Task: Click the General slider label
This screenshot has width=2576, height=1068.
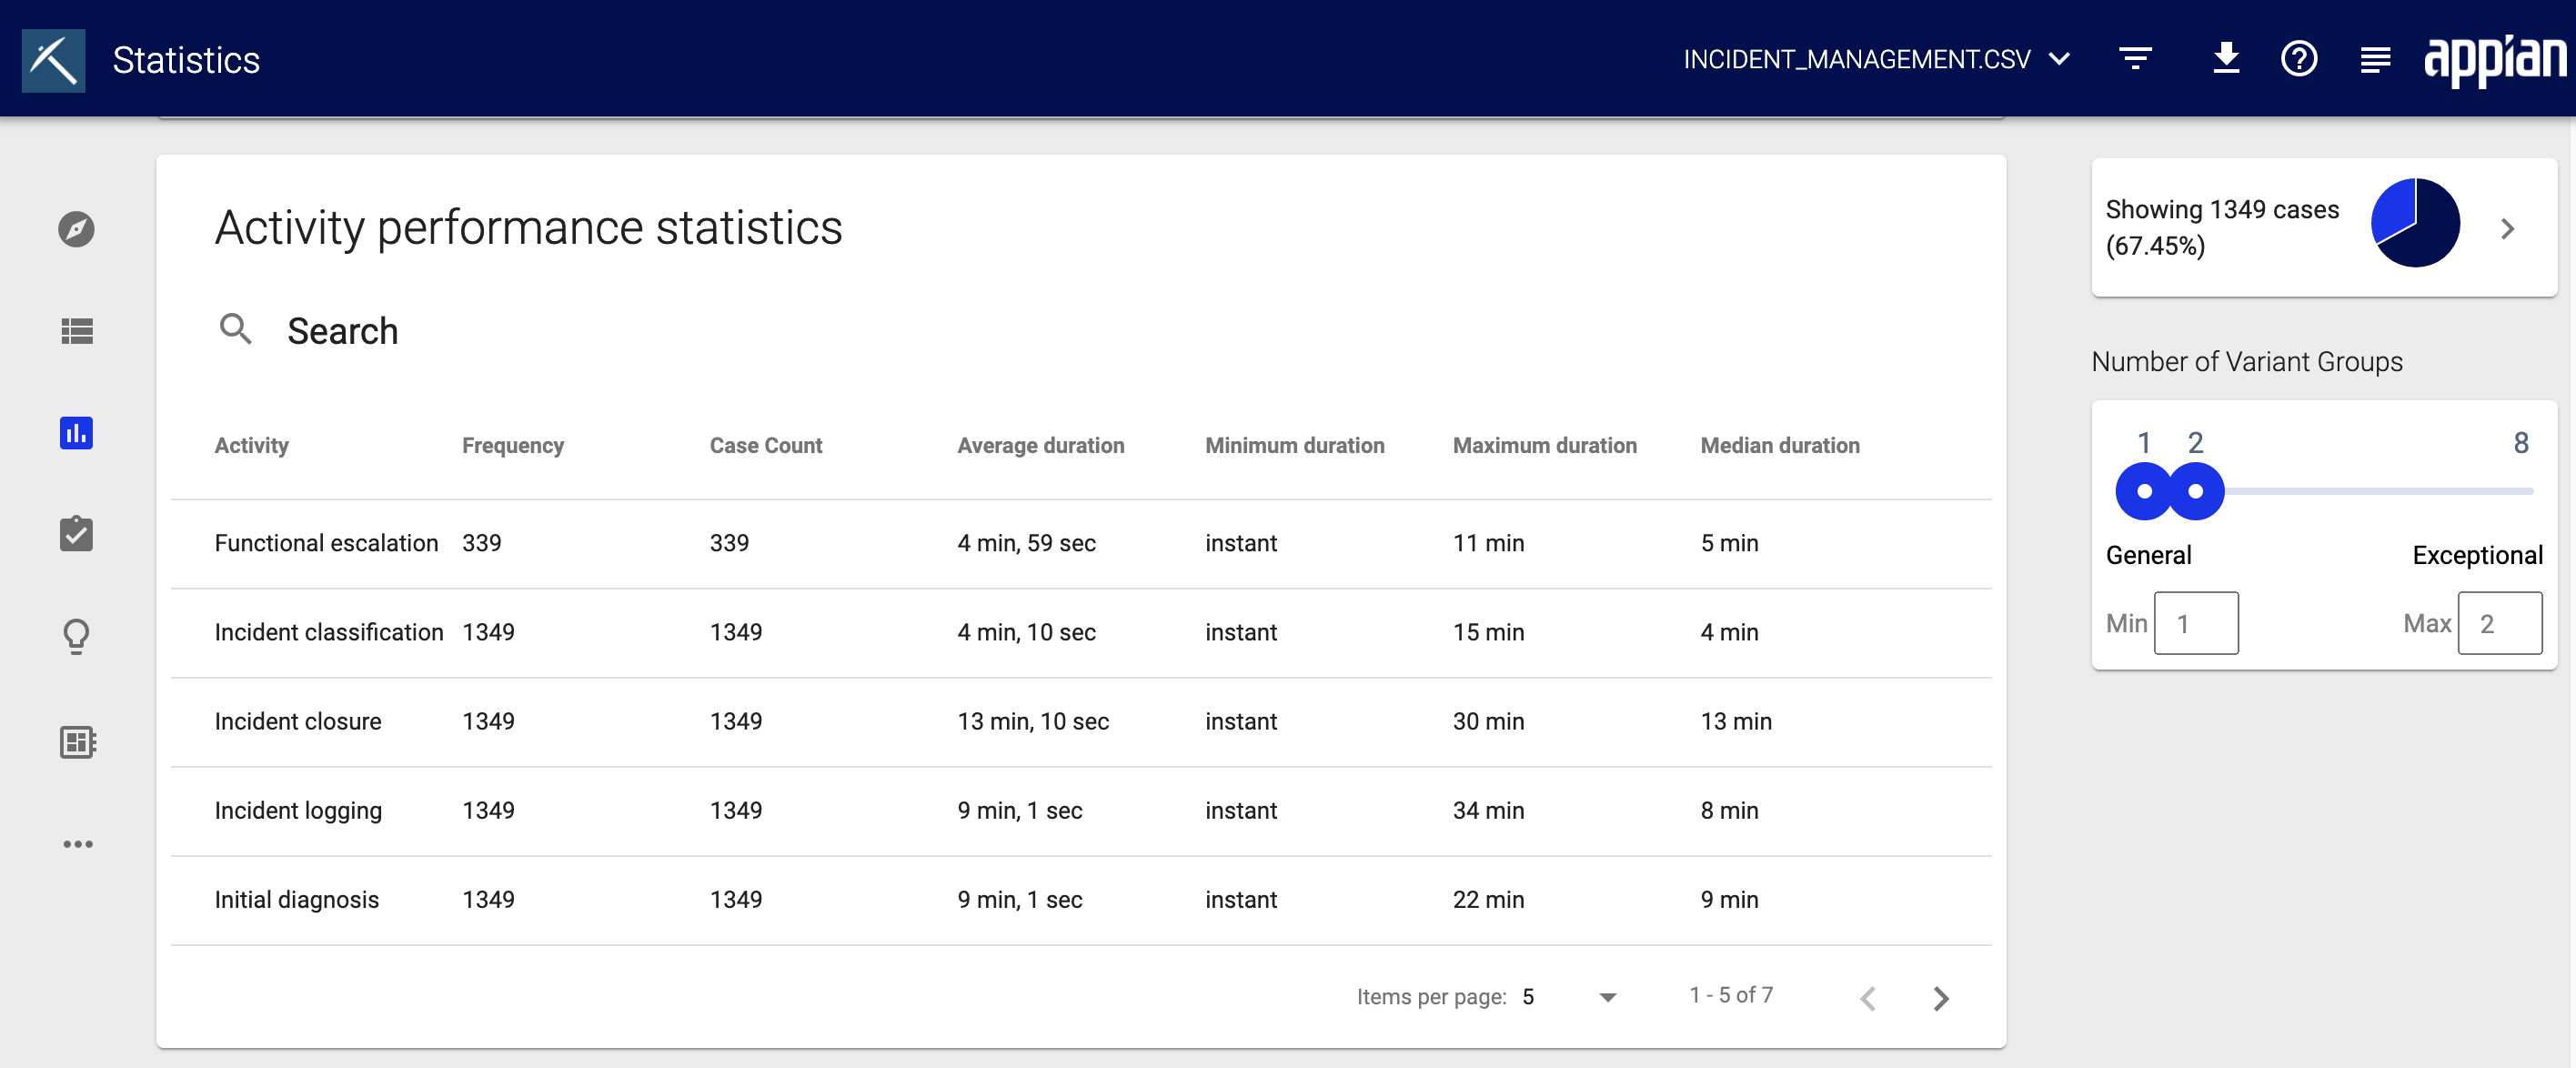Action: (x=2148, y=555)
